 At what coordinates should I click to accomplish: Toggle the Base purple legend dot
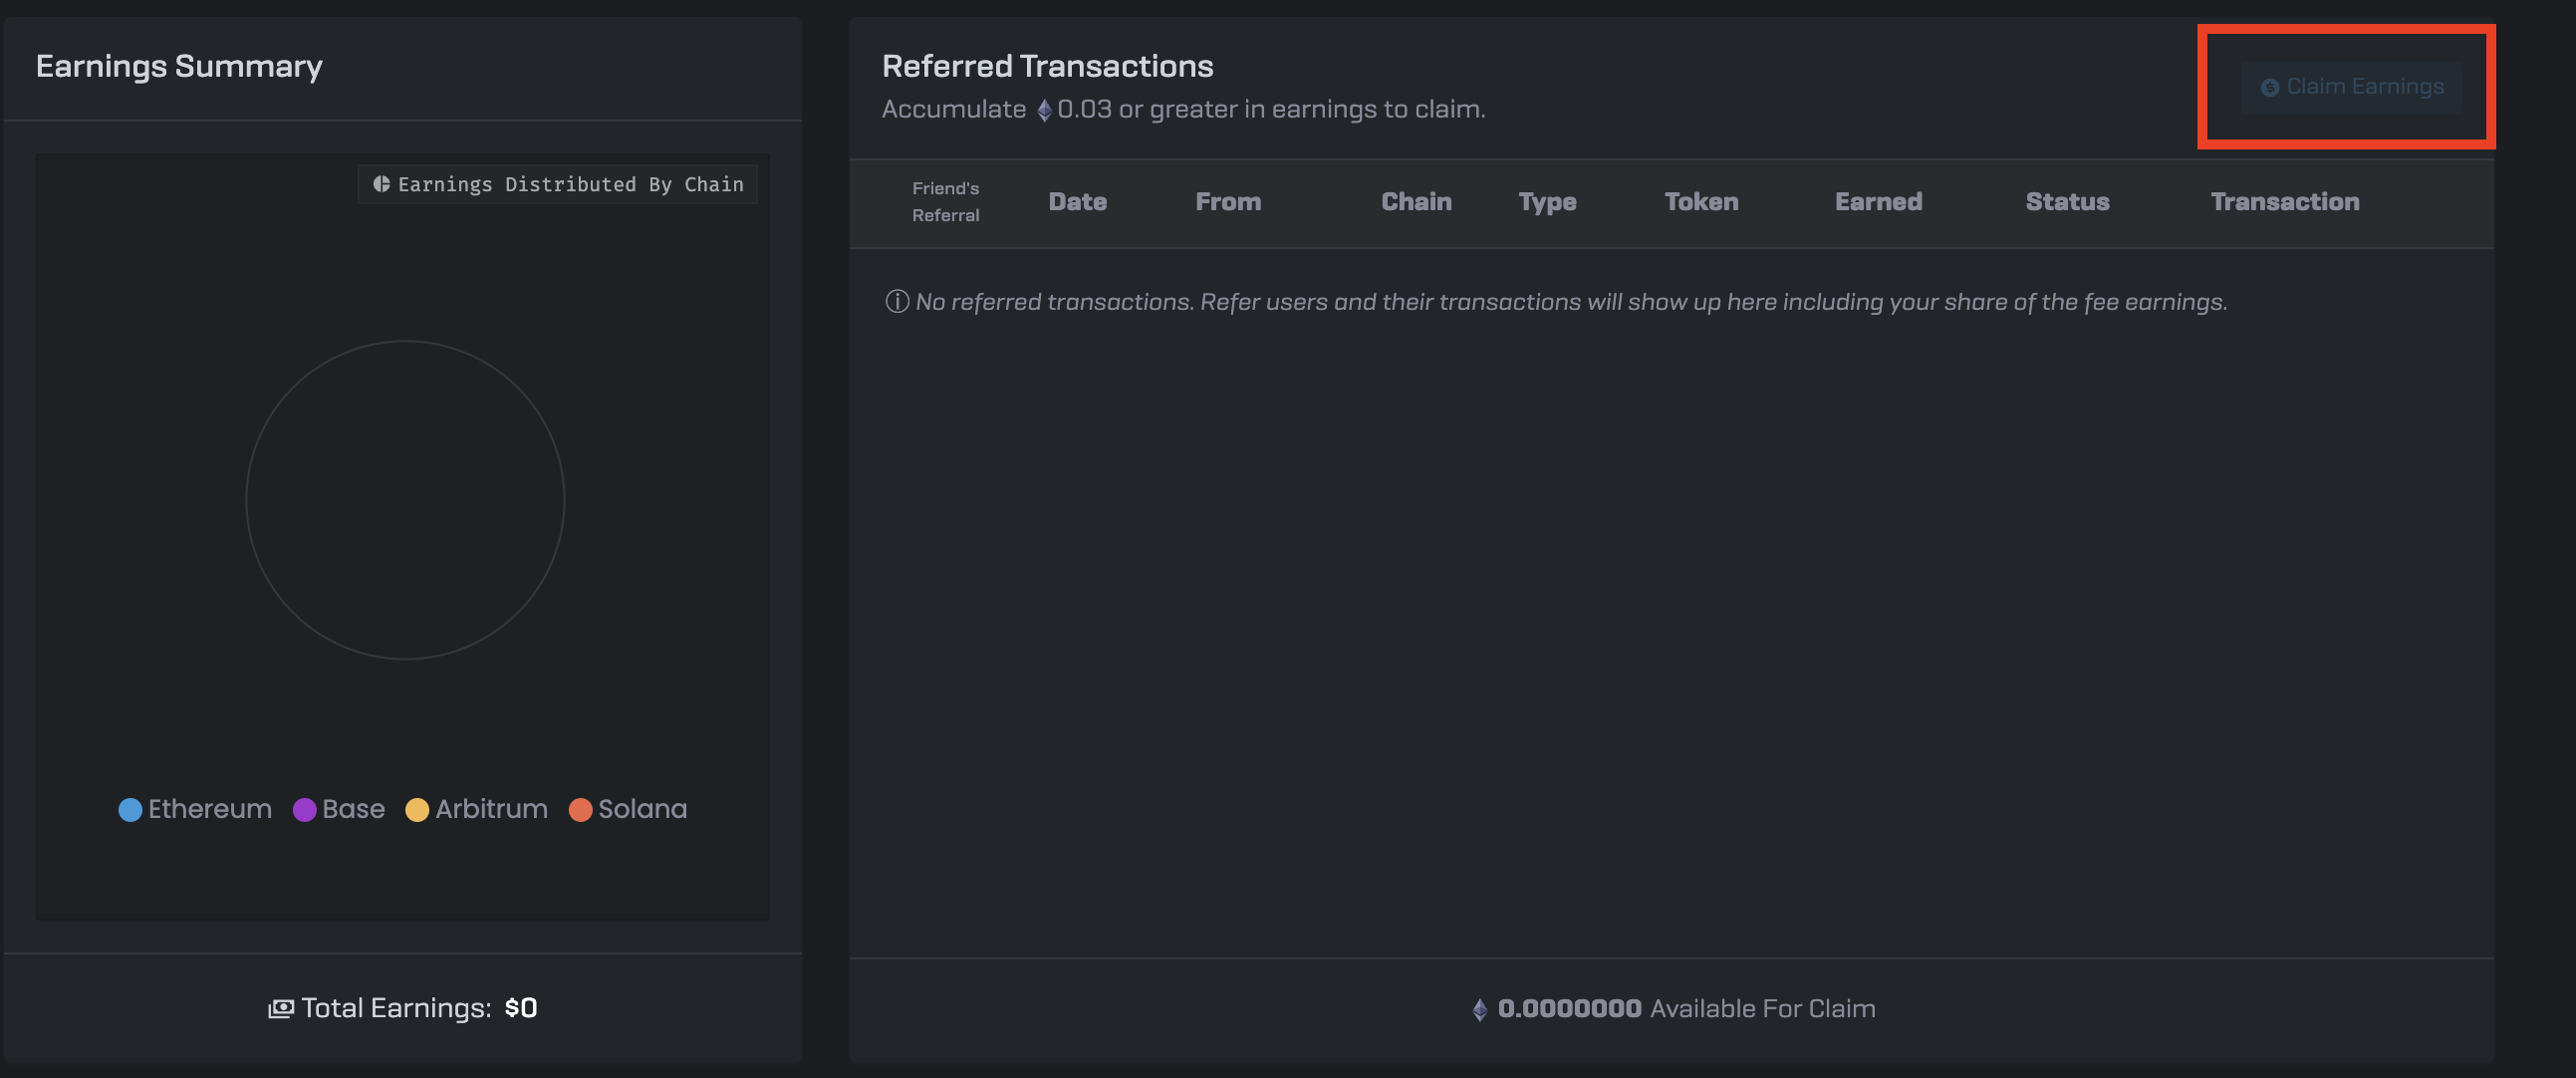pyautogui.click(x=304, y=810)
